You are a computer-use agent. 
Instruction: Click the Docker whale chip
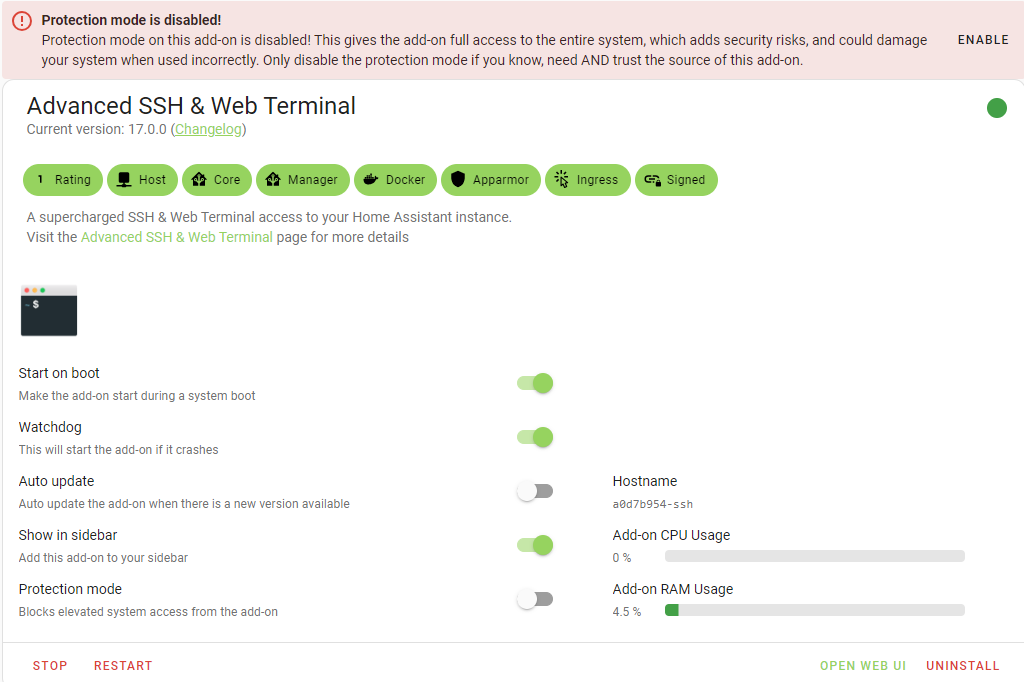[396, 180]
